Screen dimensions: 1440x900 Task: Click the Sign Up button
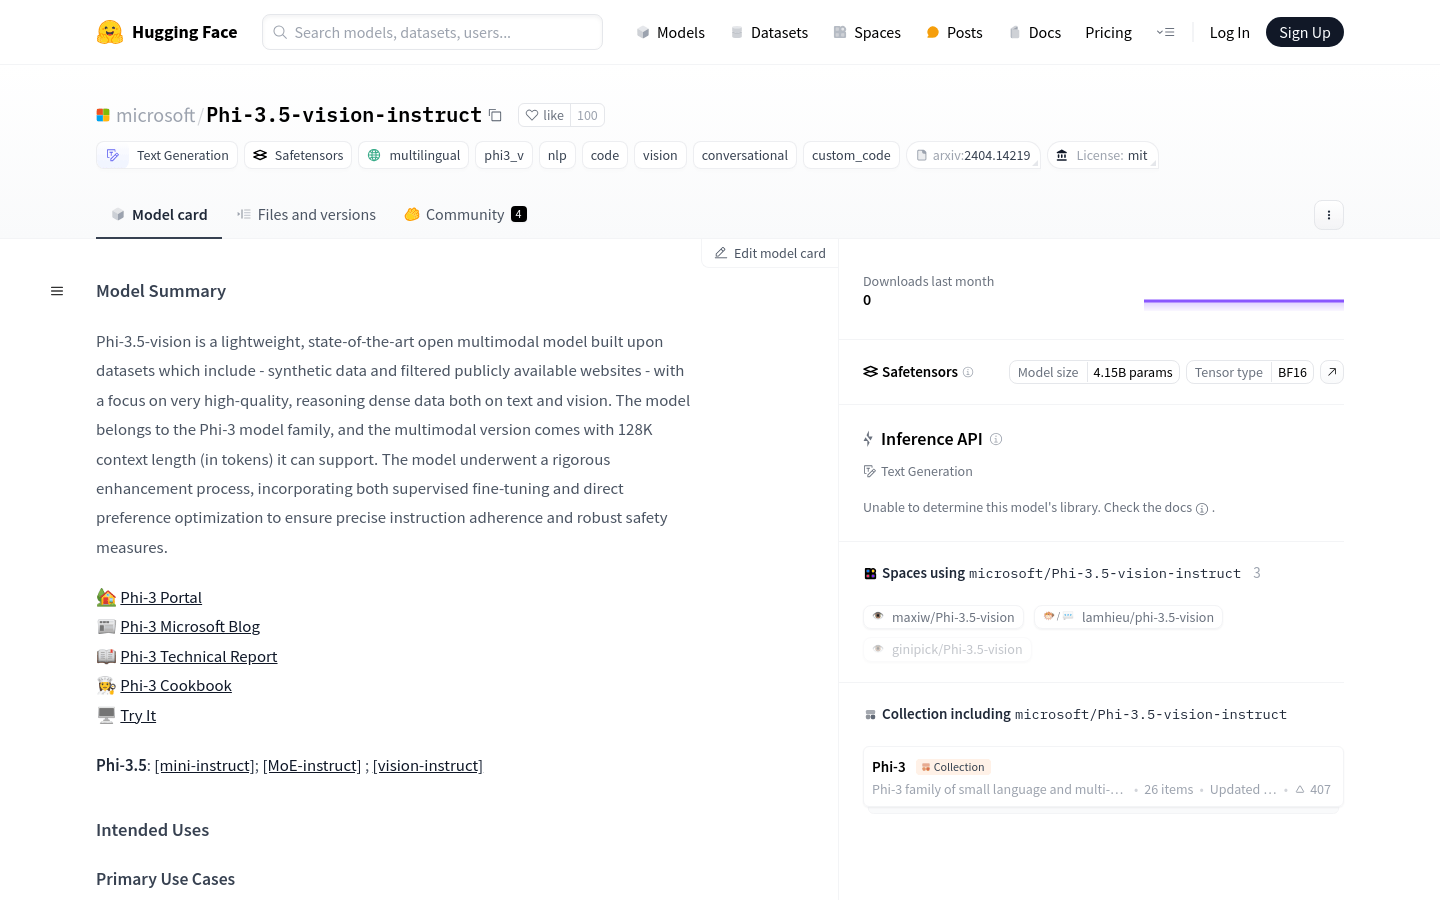pyautogui.click(x=1304, y=32)
